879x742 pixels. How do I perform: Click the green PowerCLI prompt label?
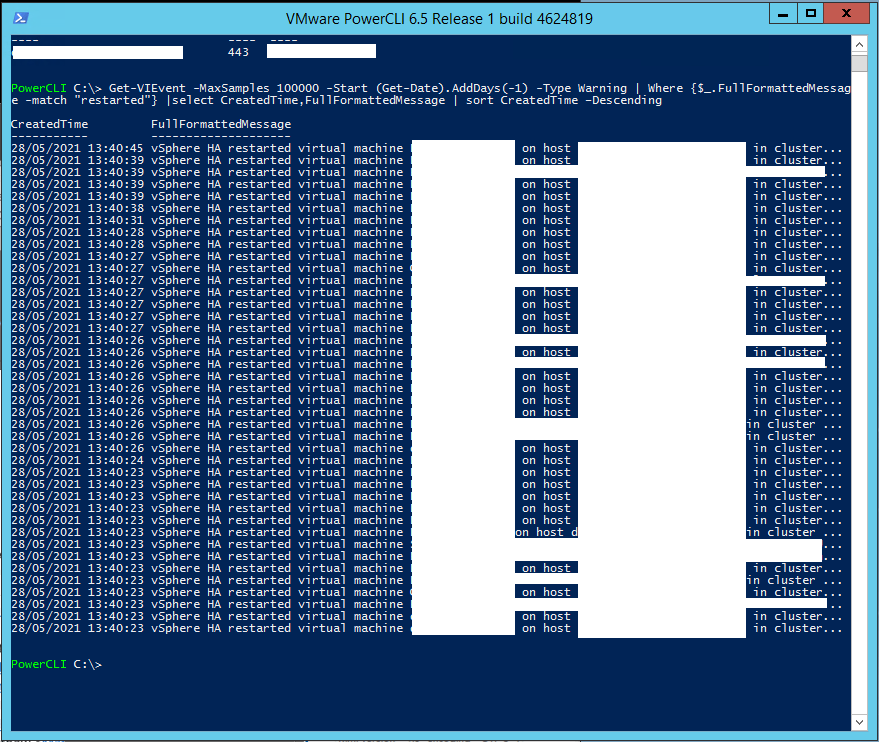34,664
